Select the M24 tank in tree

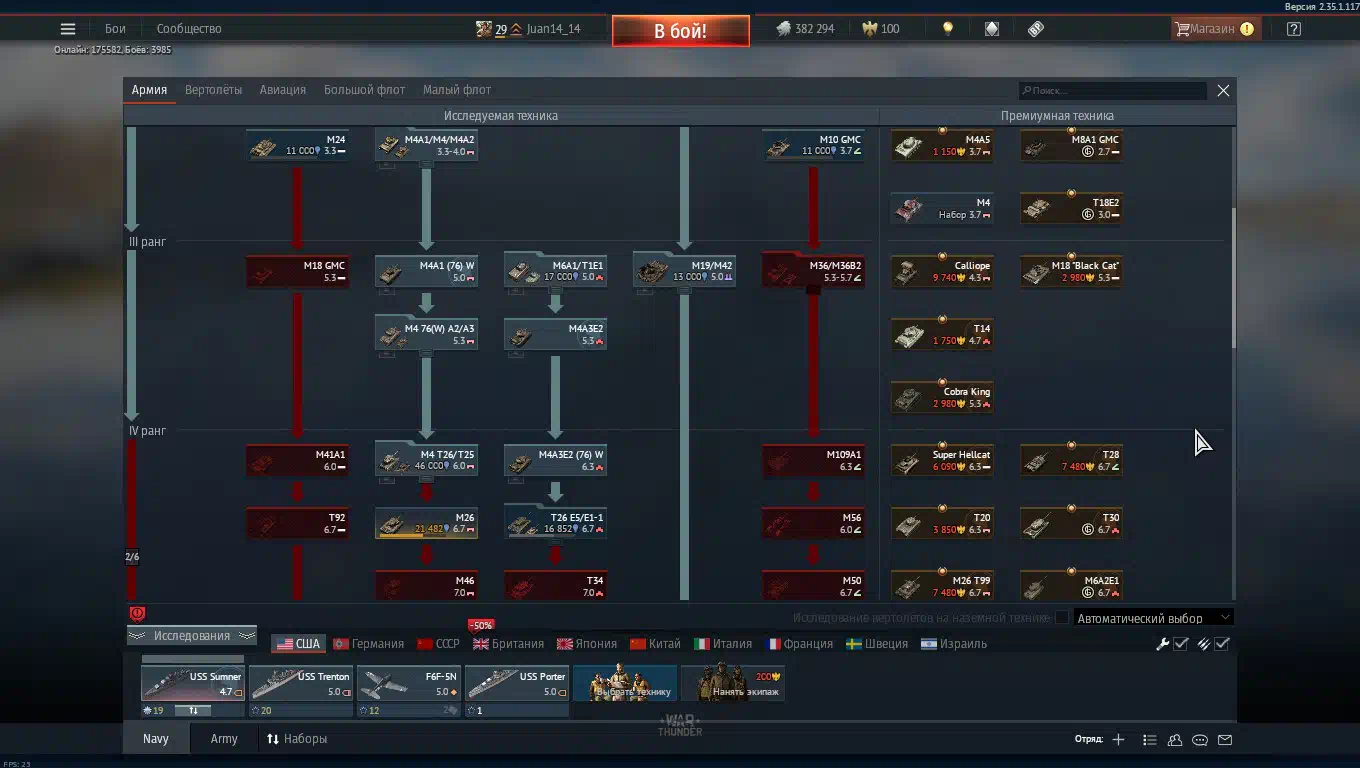[x=298, y=145]
